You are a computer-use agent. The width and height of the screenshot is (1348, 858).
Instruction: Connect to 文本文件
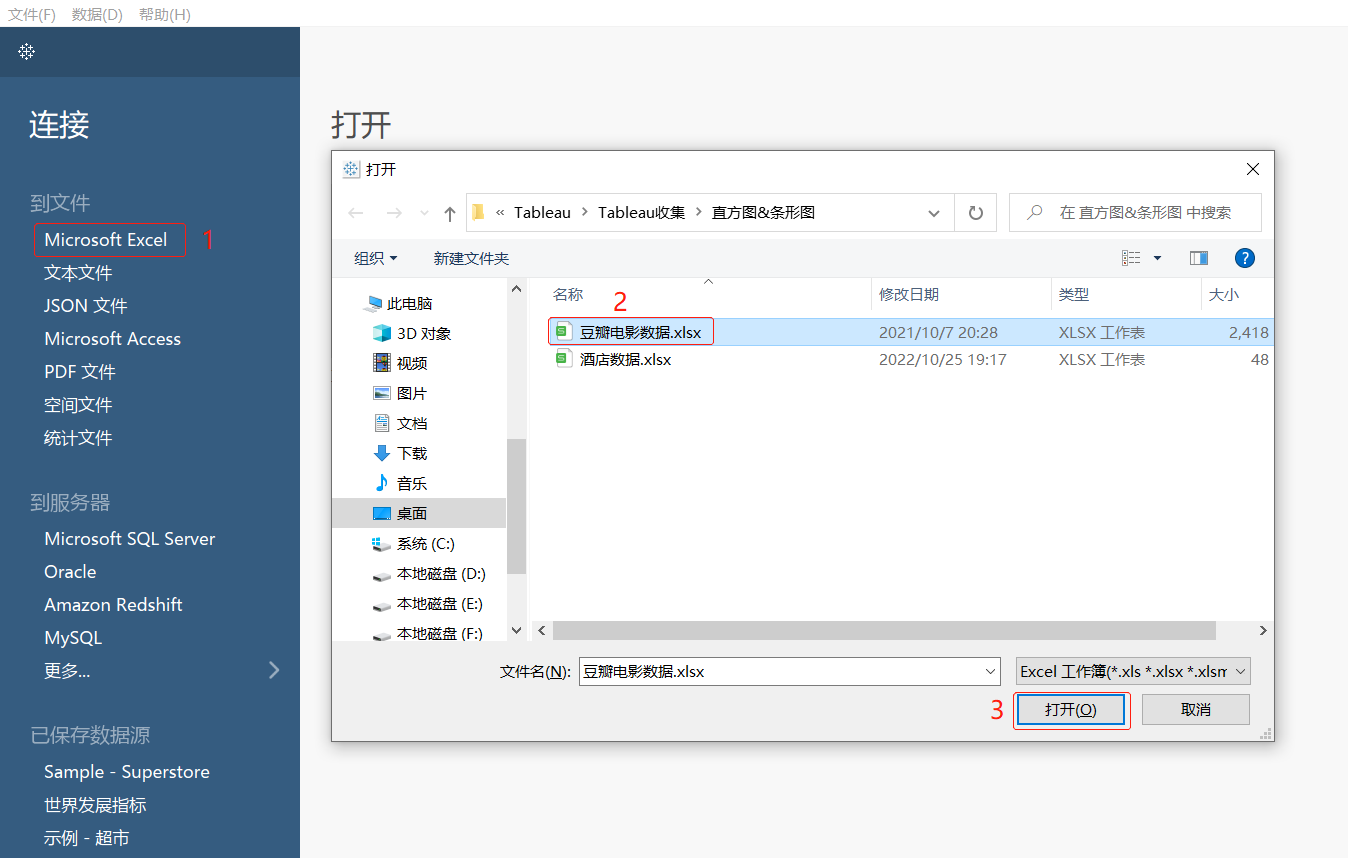[78, 273]
